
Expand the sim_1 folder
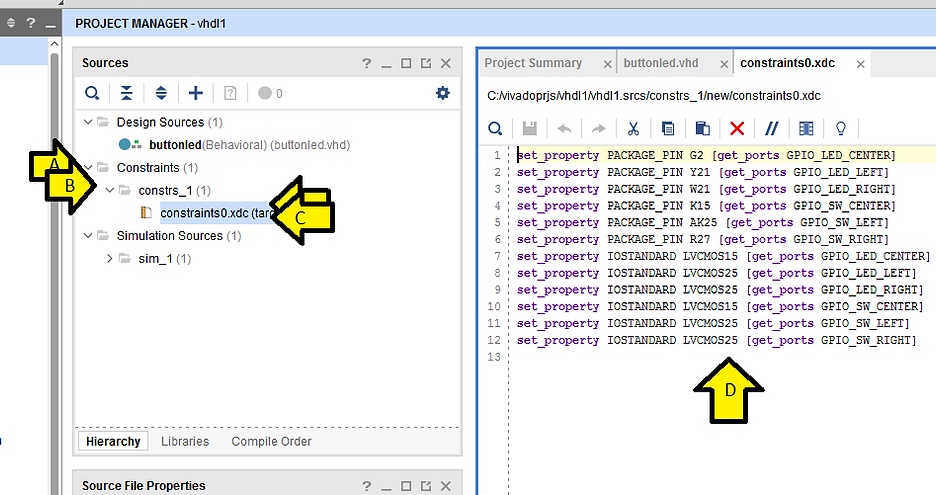tap(110, 258)
